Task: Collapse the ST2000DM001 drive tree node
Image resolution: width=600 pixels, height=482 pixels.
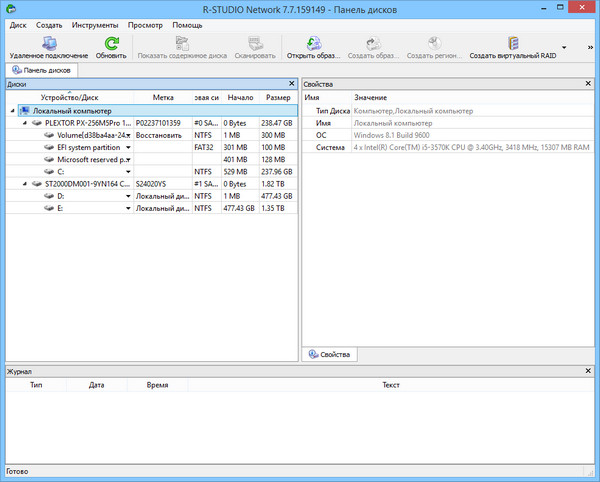Action: pos(24,184)
